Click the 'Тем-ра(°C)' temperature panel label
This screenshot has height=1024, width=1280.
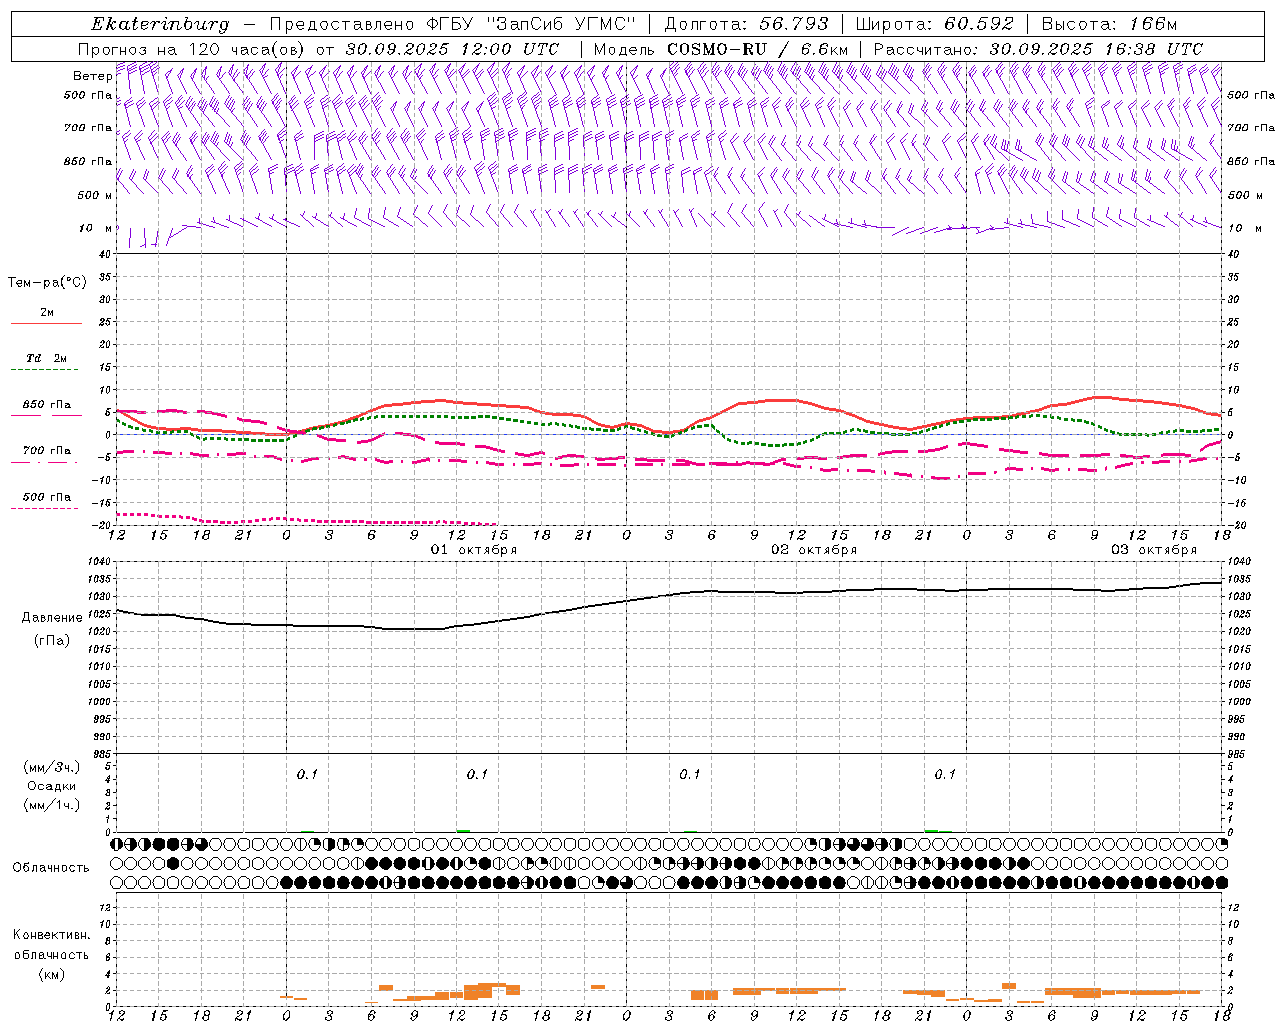tap(47, 283)
